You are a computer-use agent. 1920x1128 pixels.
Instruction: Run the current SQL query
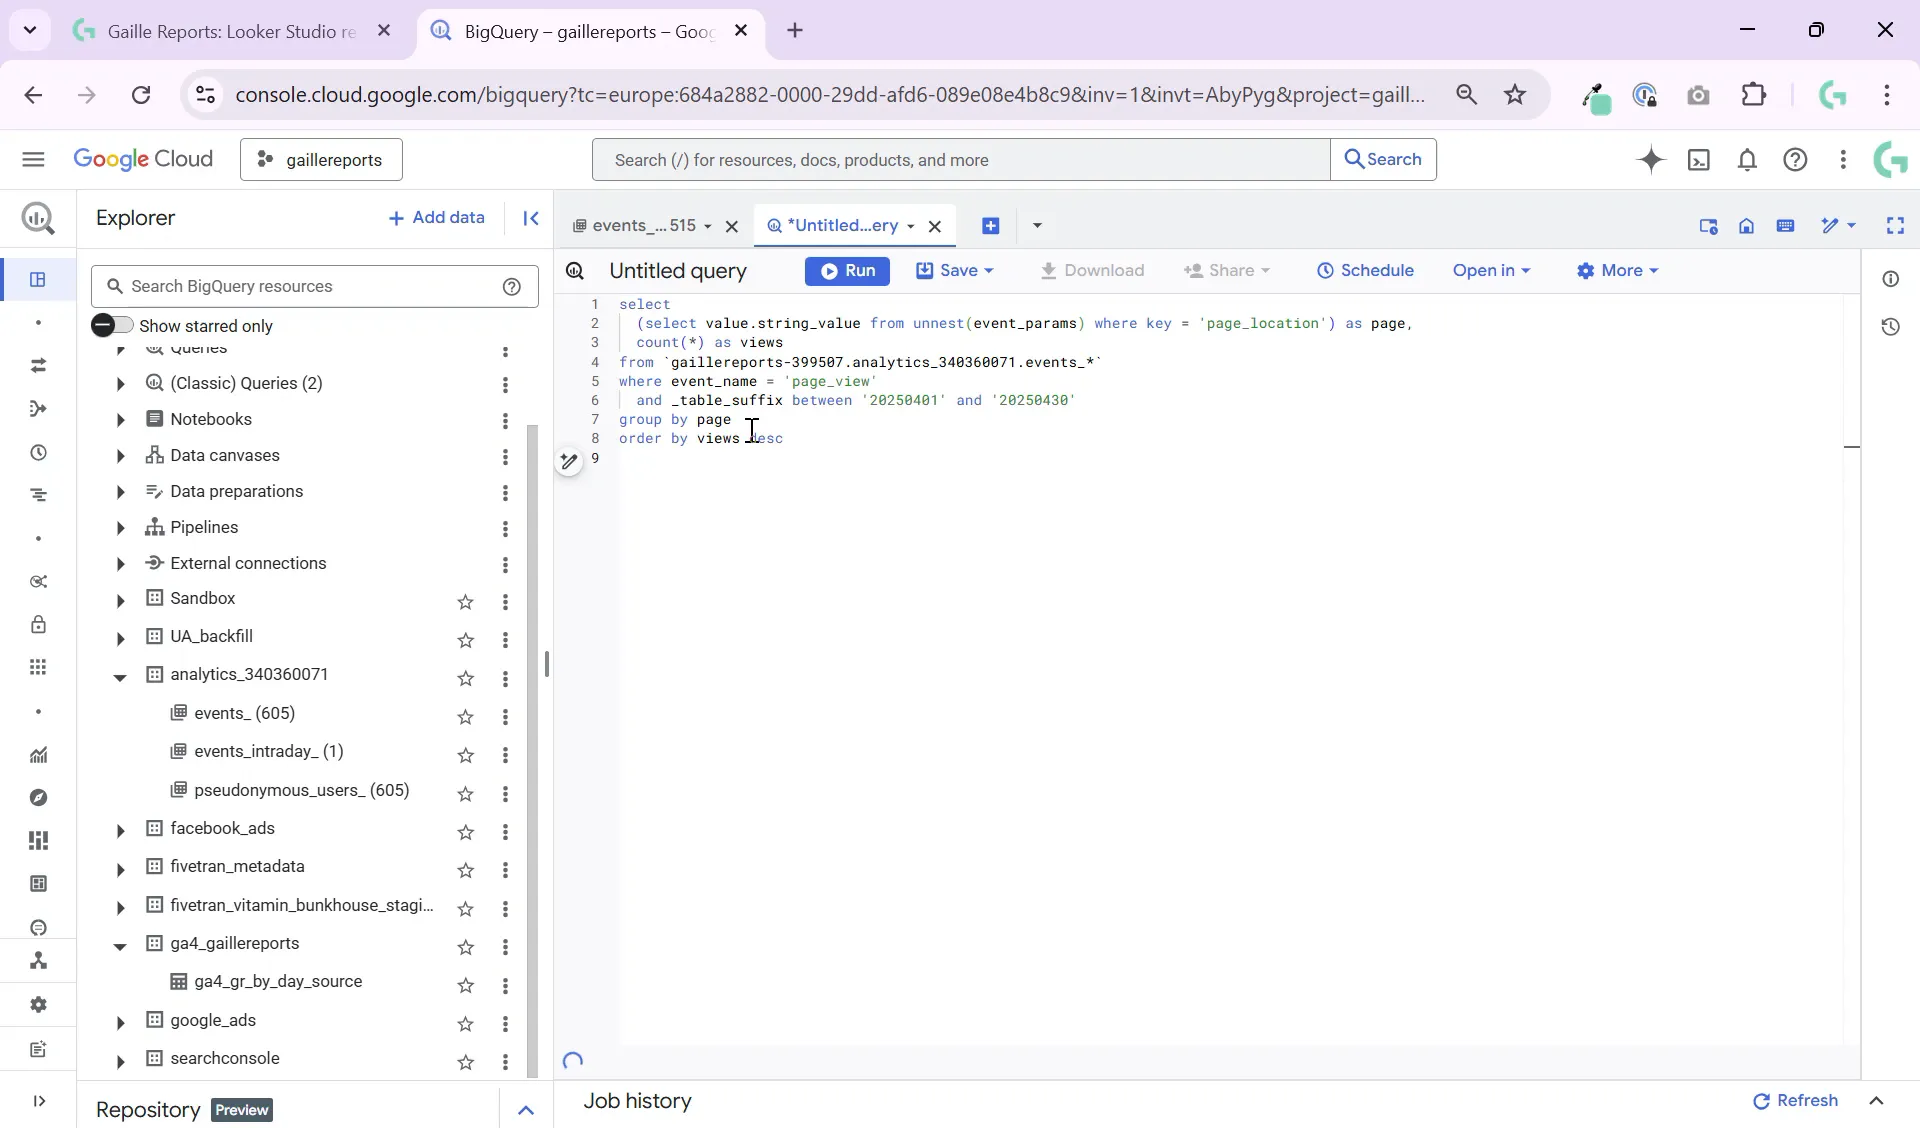tap(847, 271)
